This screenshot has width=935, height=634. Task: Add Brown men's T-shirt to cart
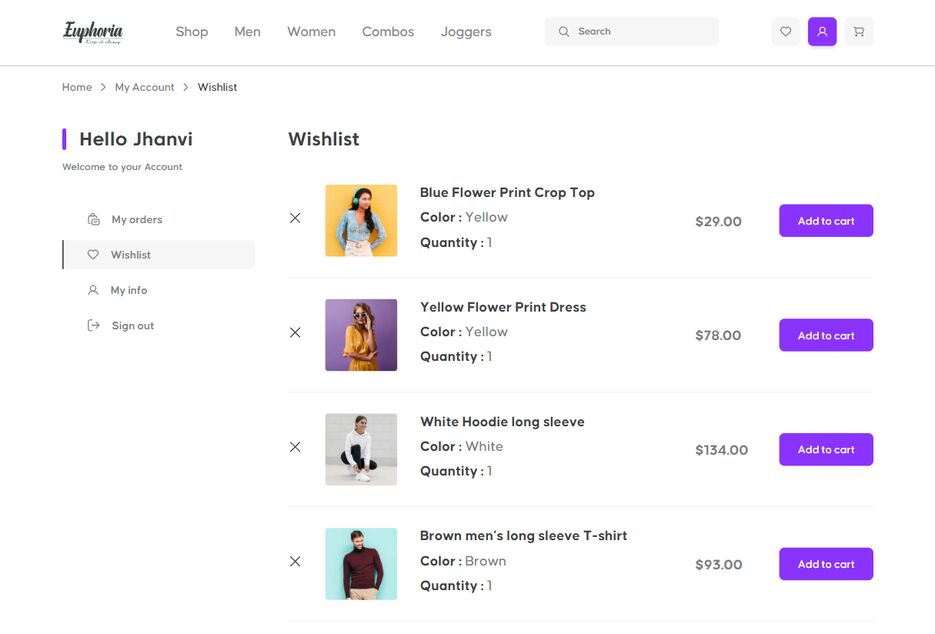click(x=825, y=564)
